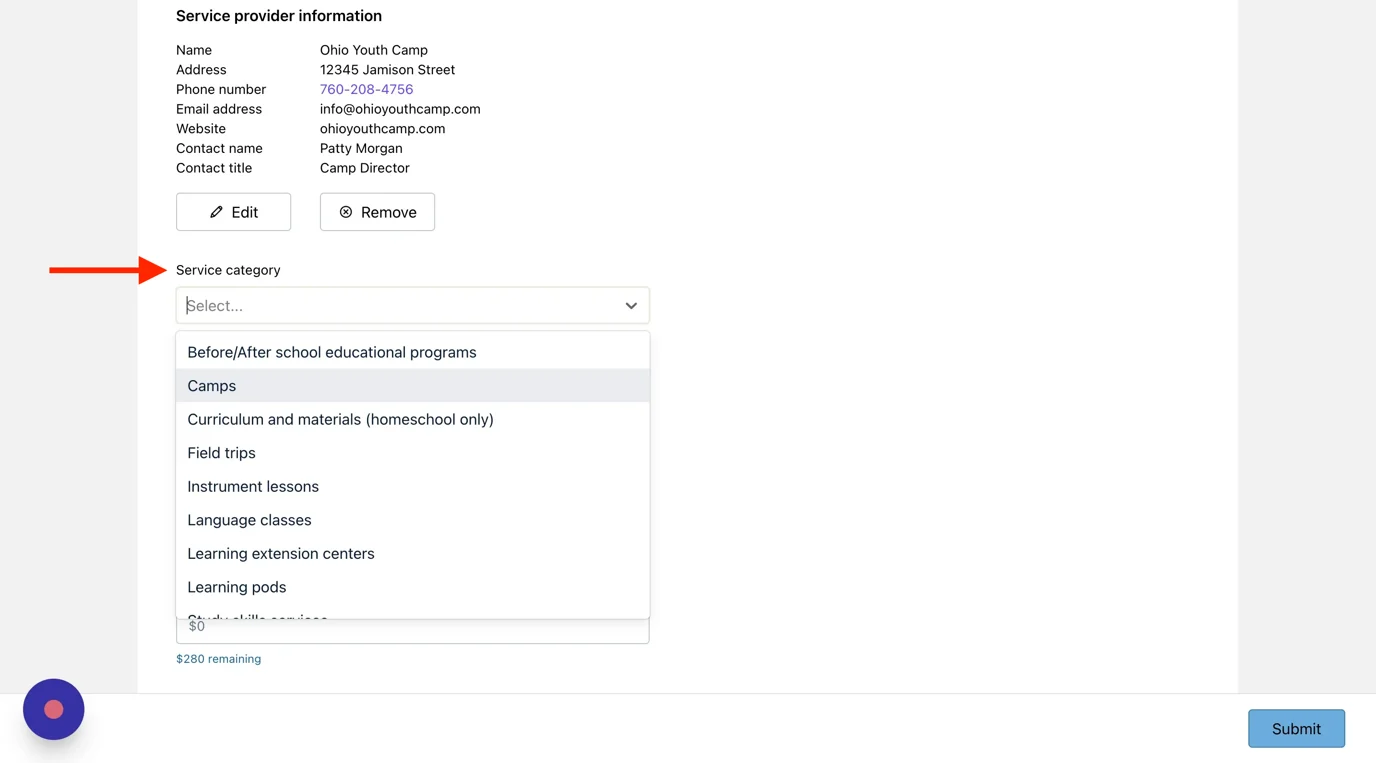
Task: Click the $280 remaining text
Action: pyautogui.click(x=218, y=659)
